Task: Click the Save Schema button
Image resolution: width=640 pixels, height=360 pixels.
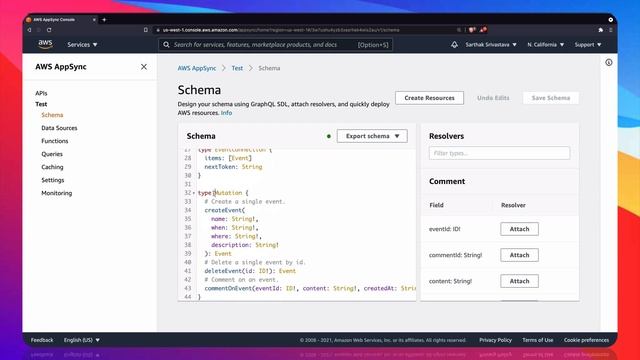Action: pos(551,98)
